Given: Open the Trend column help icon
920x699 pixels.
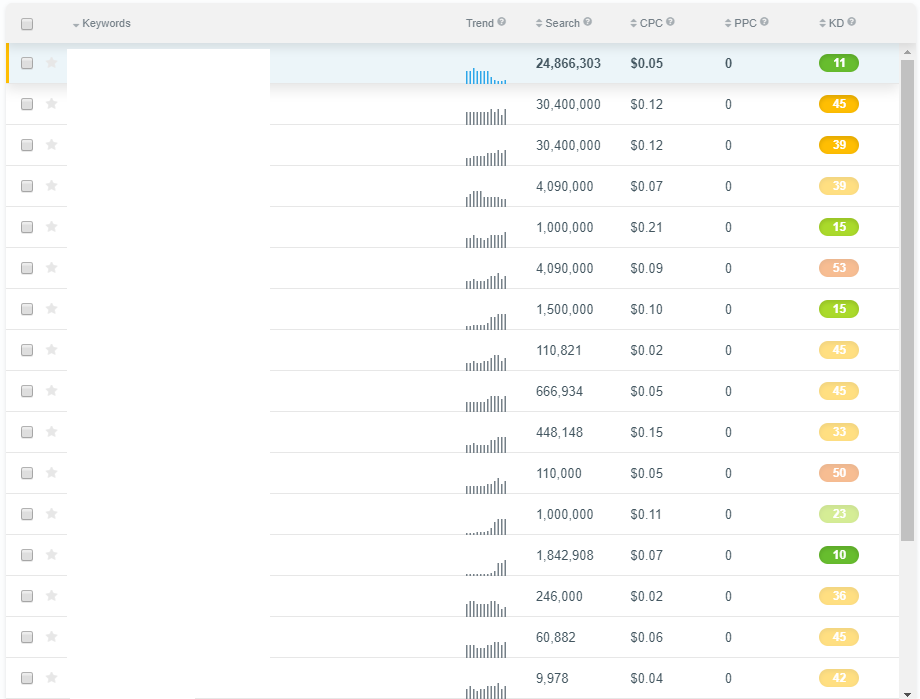Looking at the screenshot, I should (x=502, y=22).
